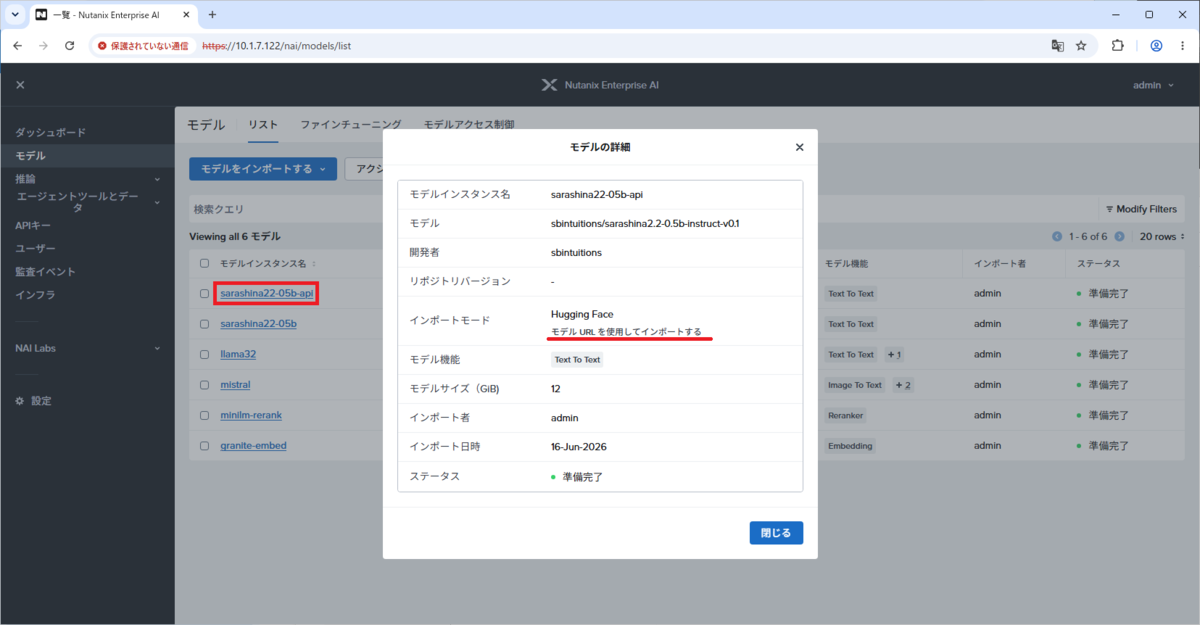Open the granite-embed model link

[253, 445]
